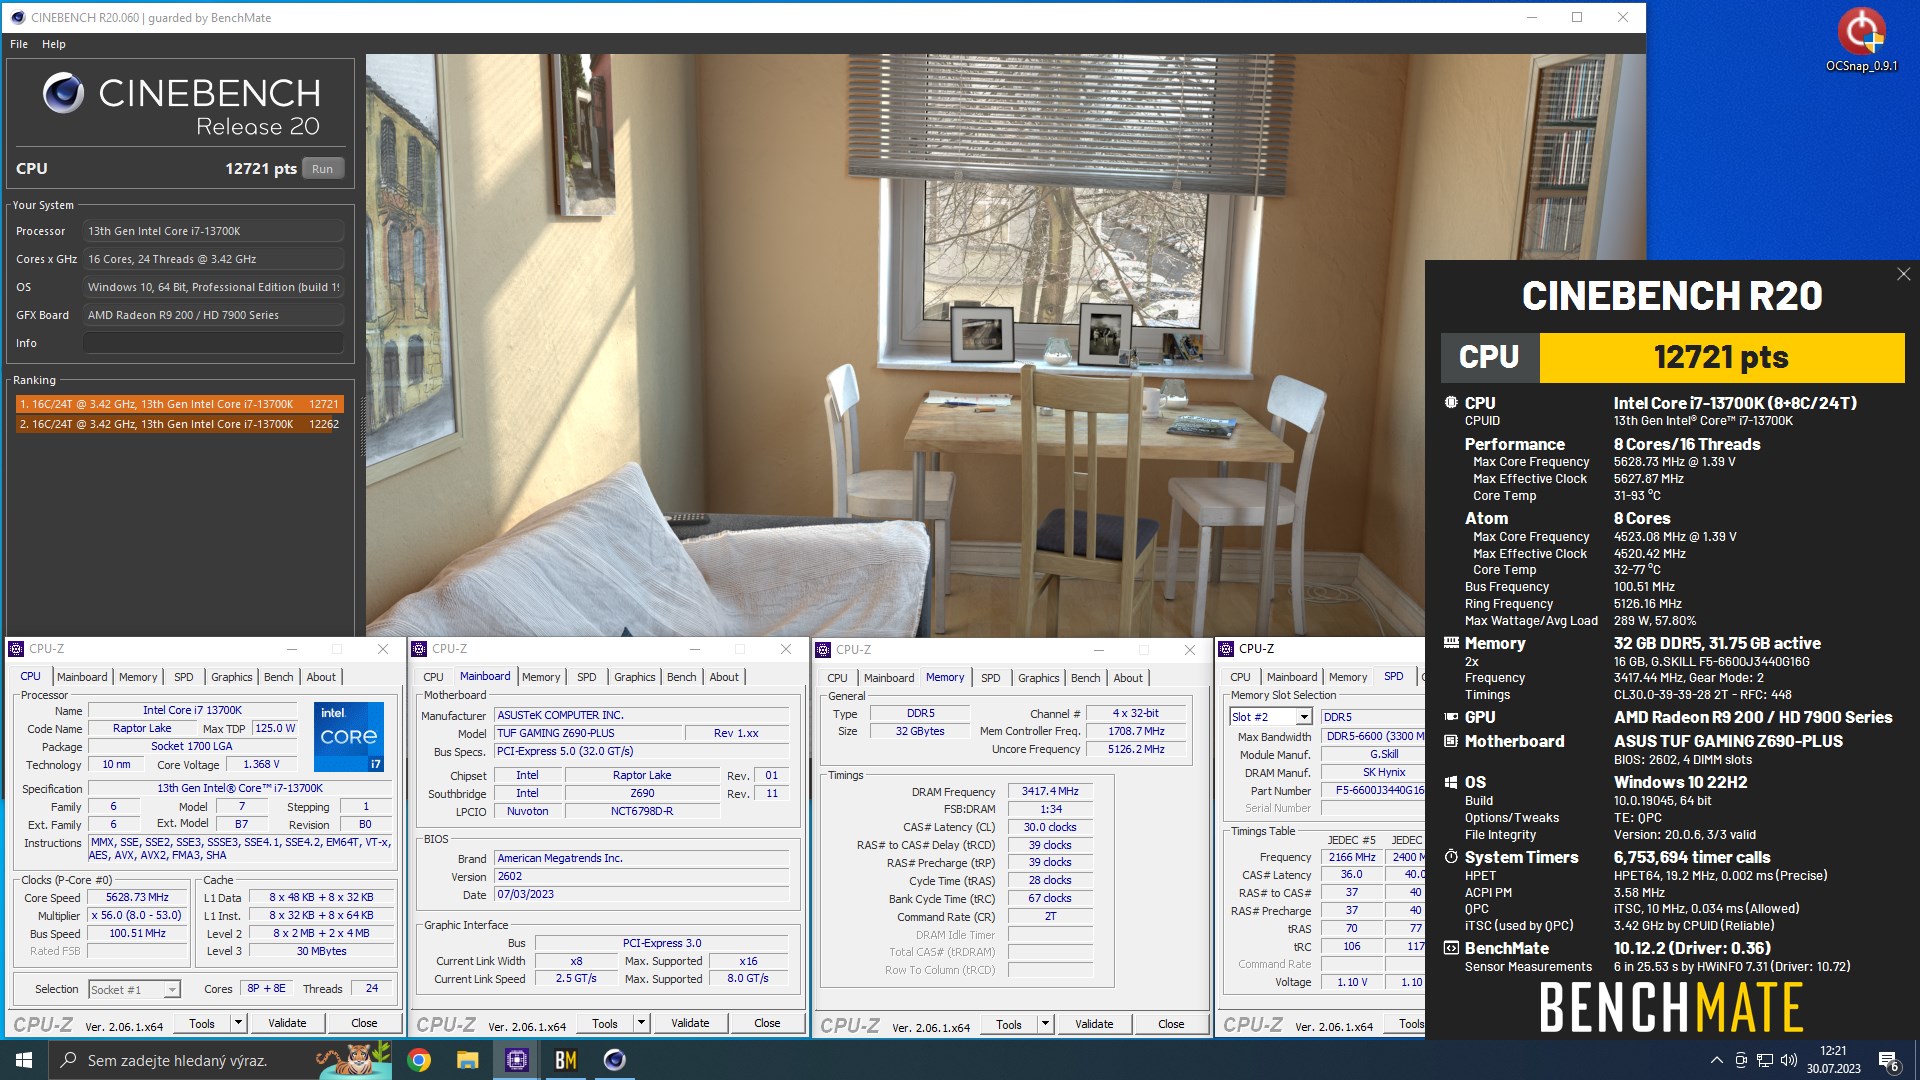Click the Motherboard section icon in BenchMate
The image size is (1920, 1080).
pyautogui.click(x=1451, y=741)
